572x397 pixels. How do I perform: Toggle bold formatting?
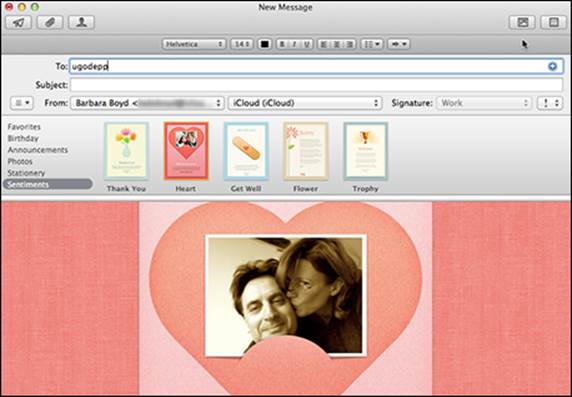[282, 44]
